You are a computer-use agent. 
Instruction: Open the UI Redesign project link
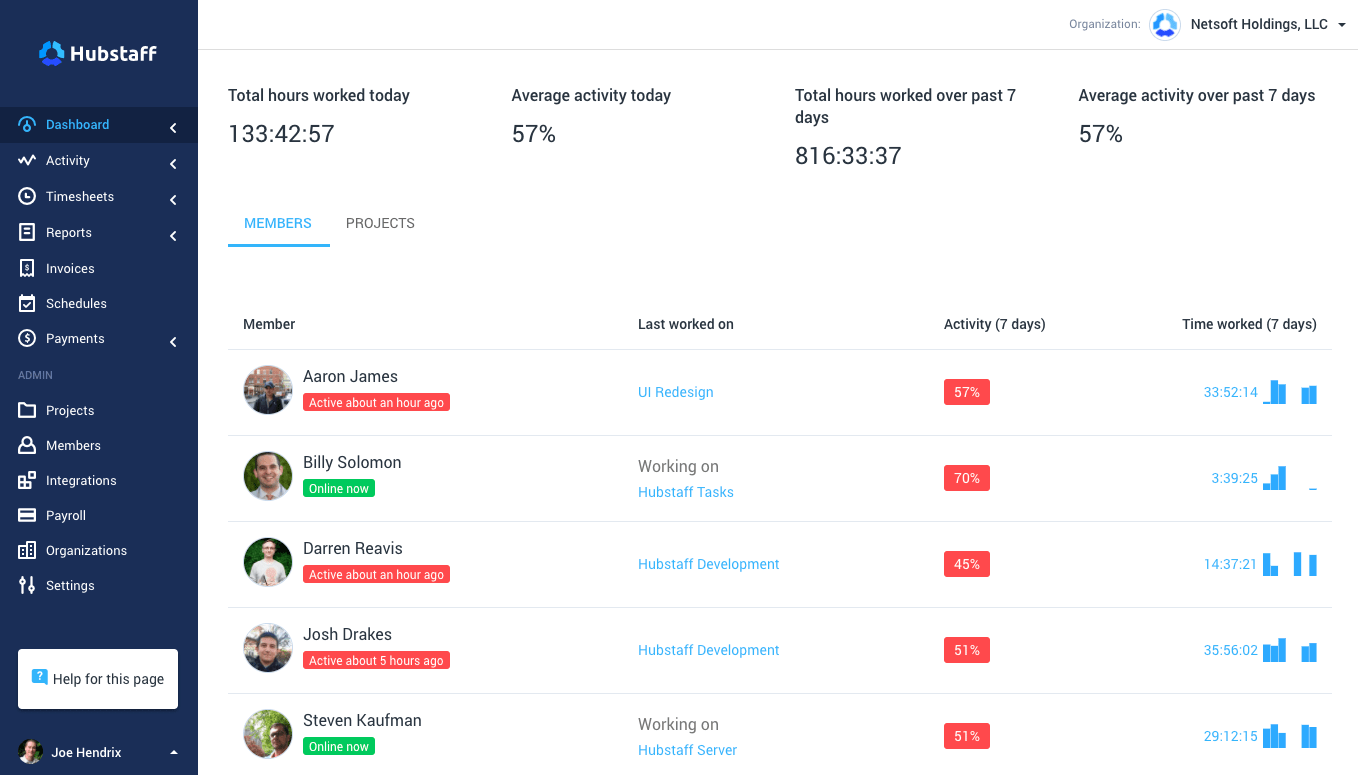pyautogui.click(x=675, y=392)
